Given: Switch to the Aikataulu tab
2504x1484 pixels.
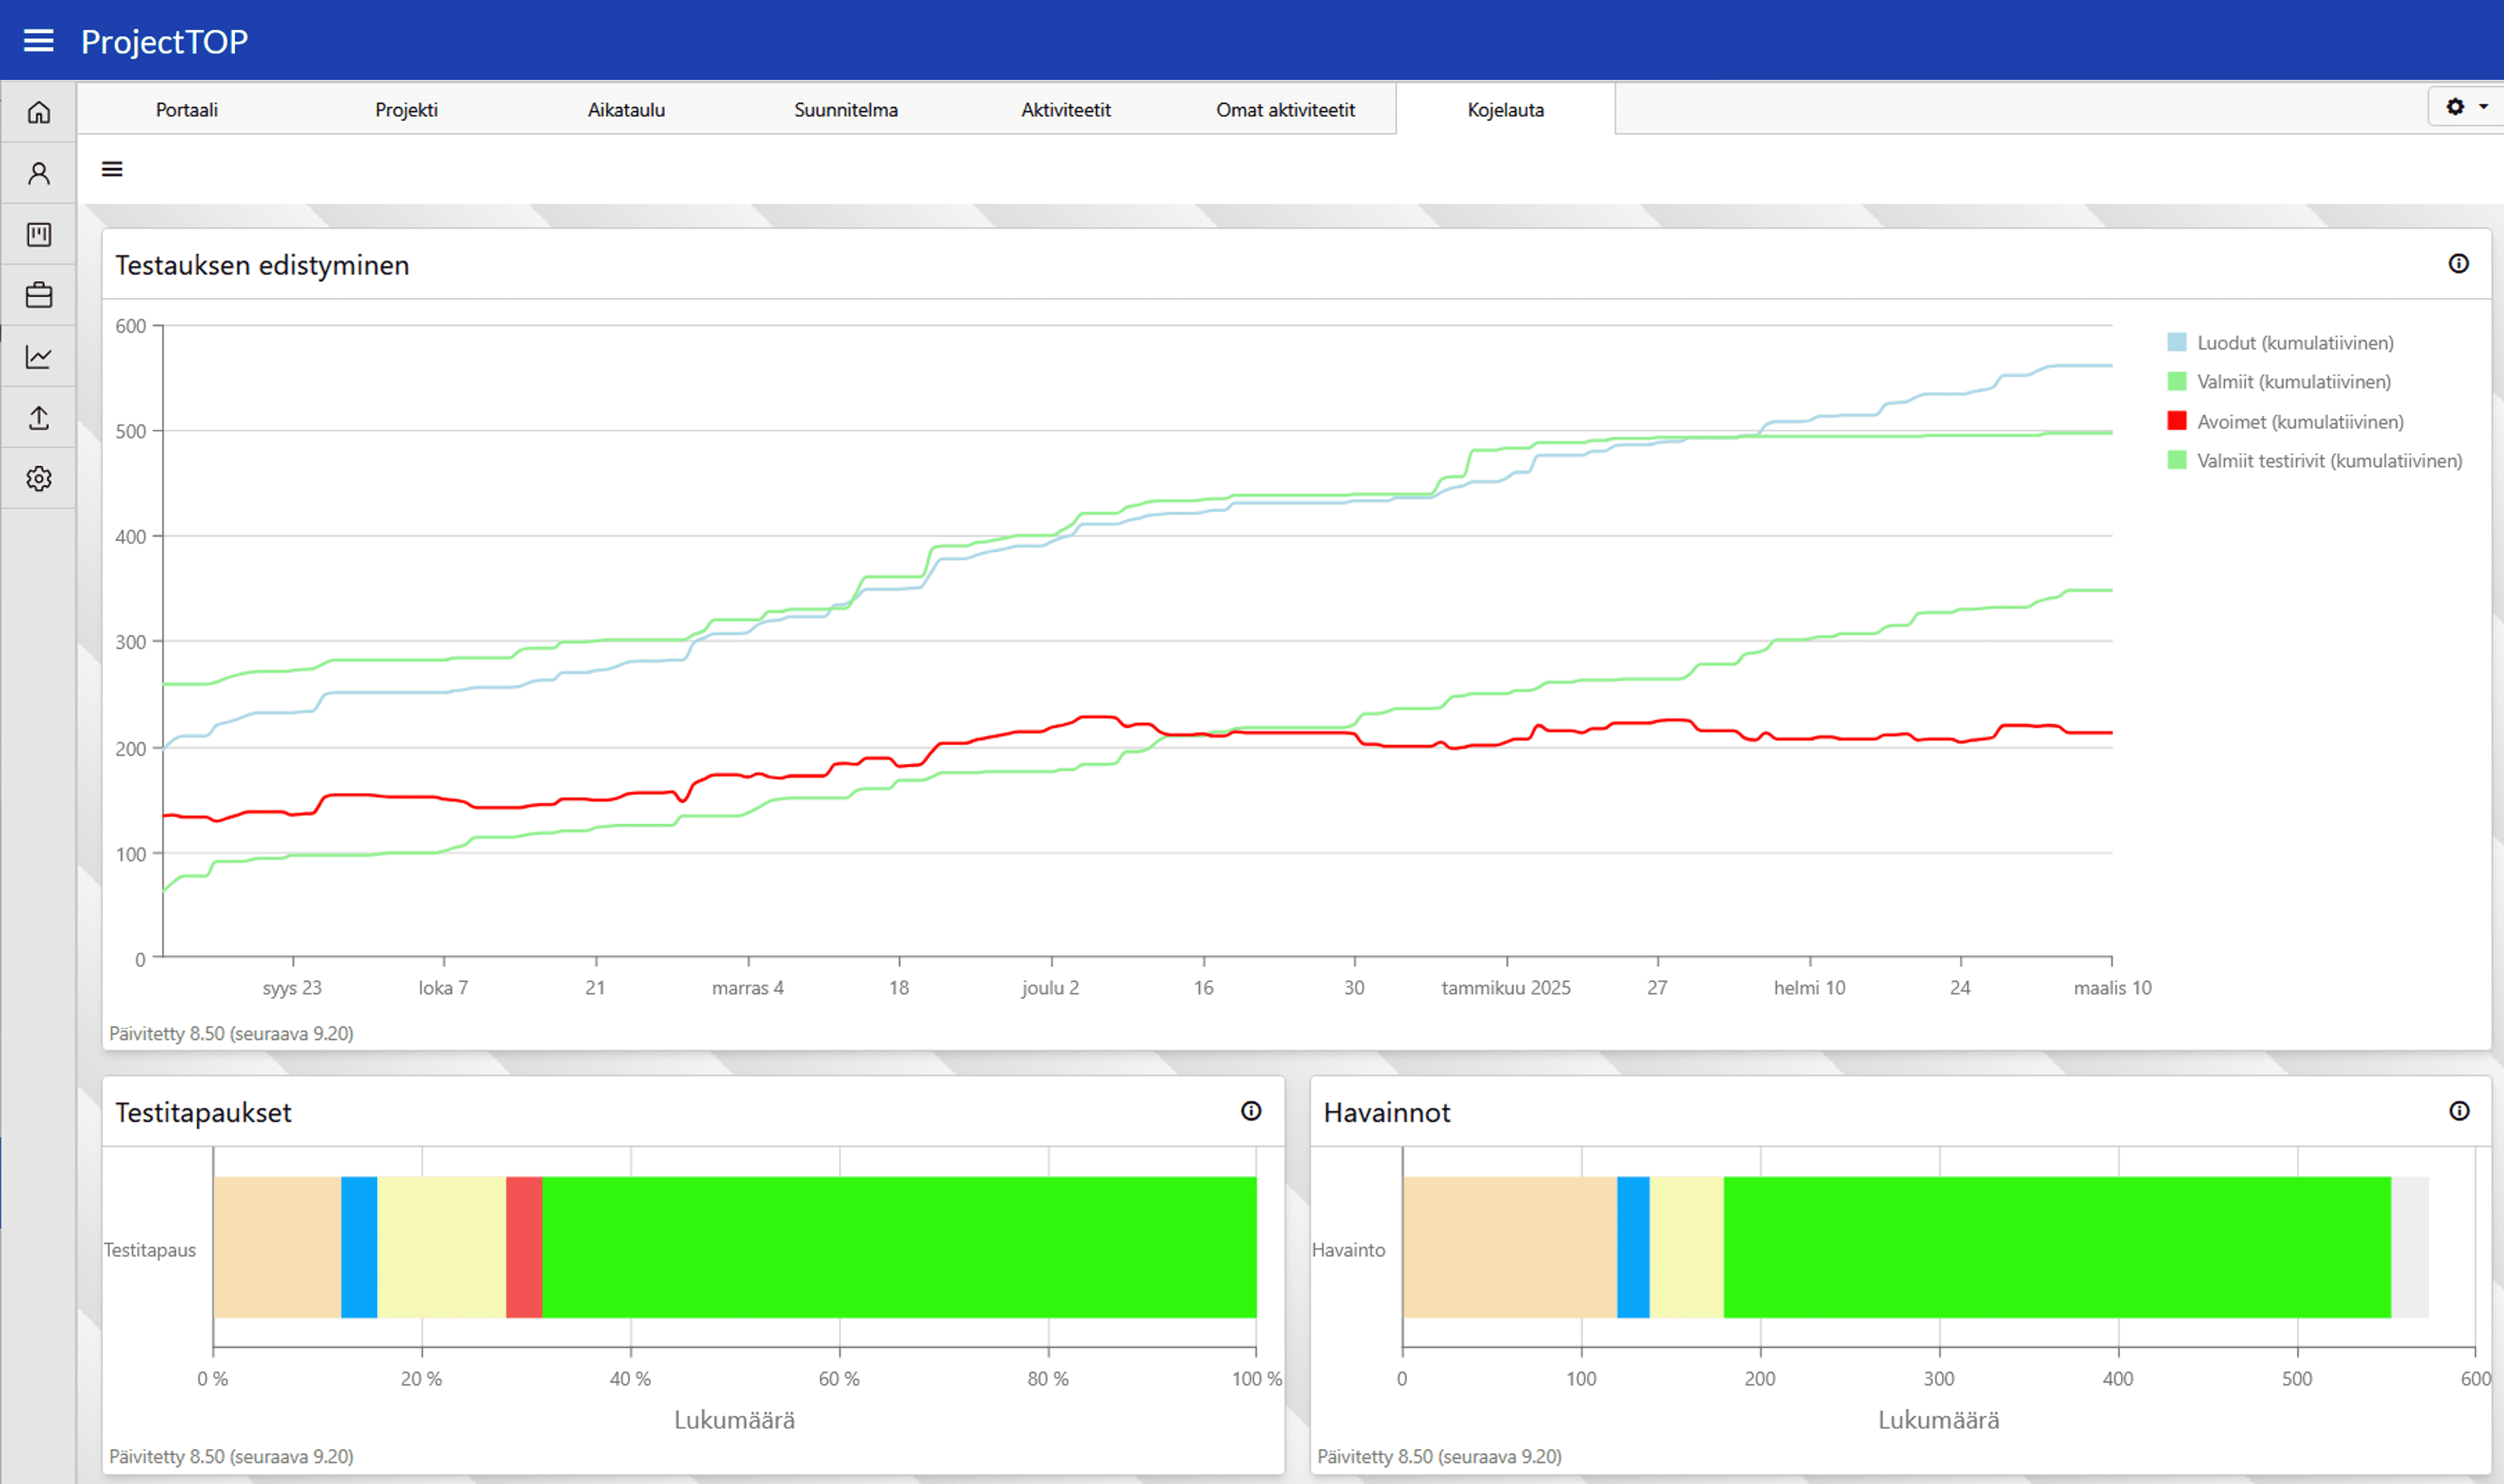Looking at the screenshot, I should click(626, 110).
